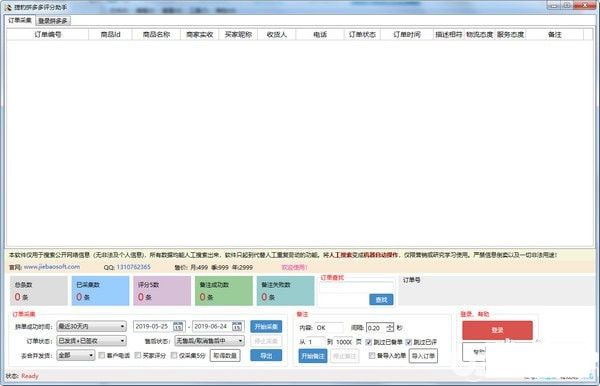600x386 pixels.
Task: Click the 到 page field showing 1000X
Action: coord(344,342)
